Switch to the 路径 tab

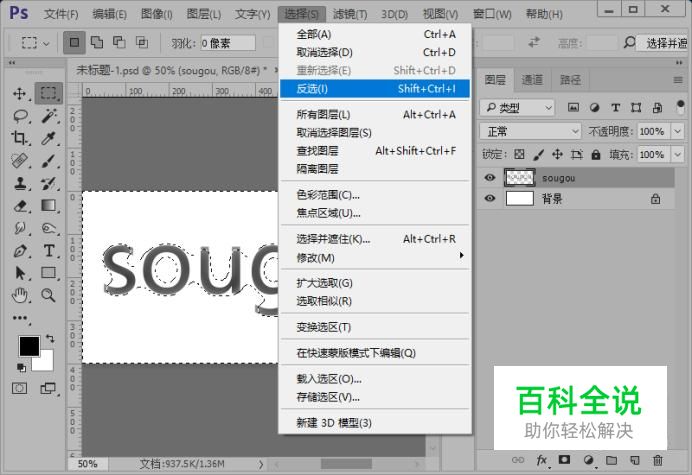(x=570, y=80)
